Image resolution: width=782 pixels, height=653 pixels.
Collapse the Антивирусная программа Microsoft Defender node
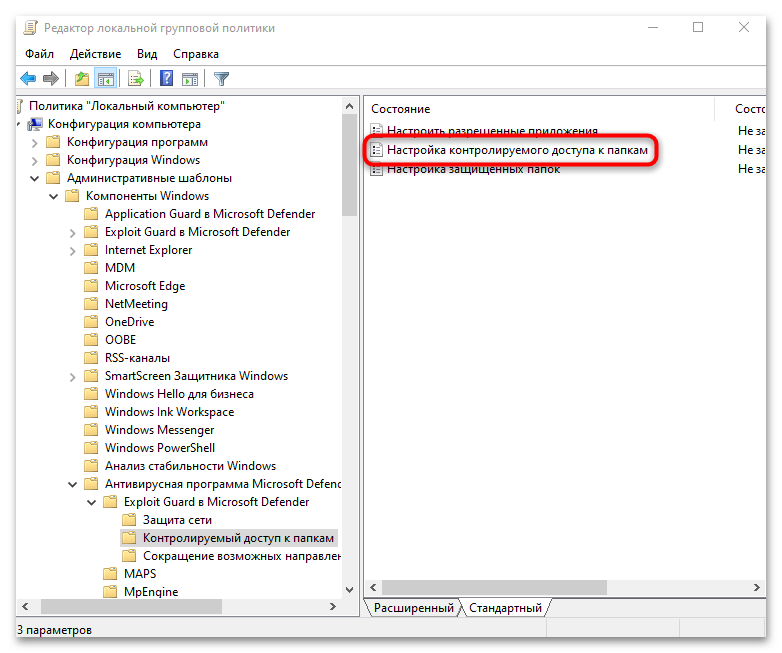click(72, 484)
